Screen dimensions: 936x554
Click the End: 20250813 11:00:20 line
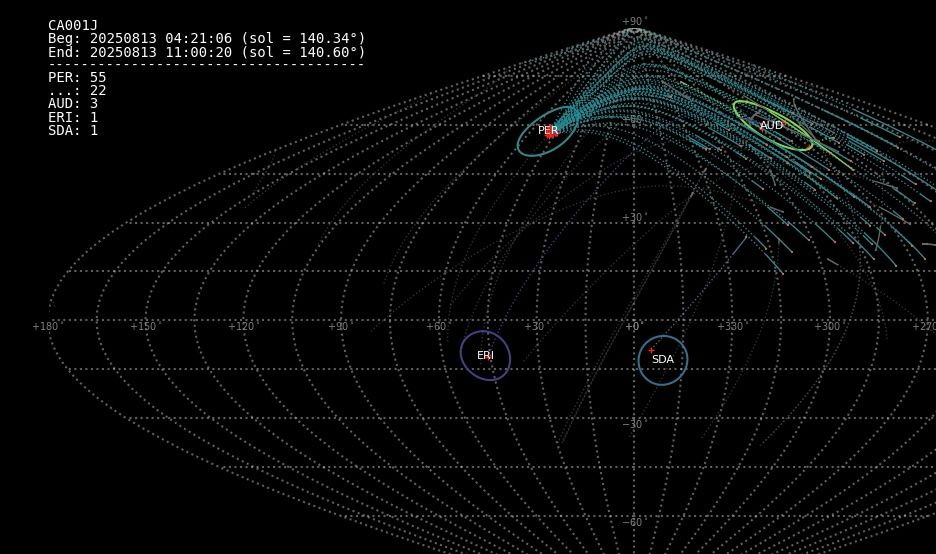pyautogui.click(x=207, y=52)
